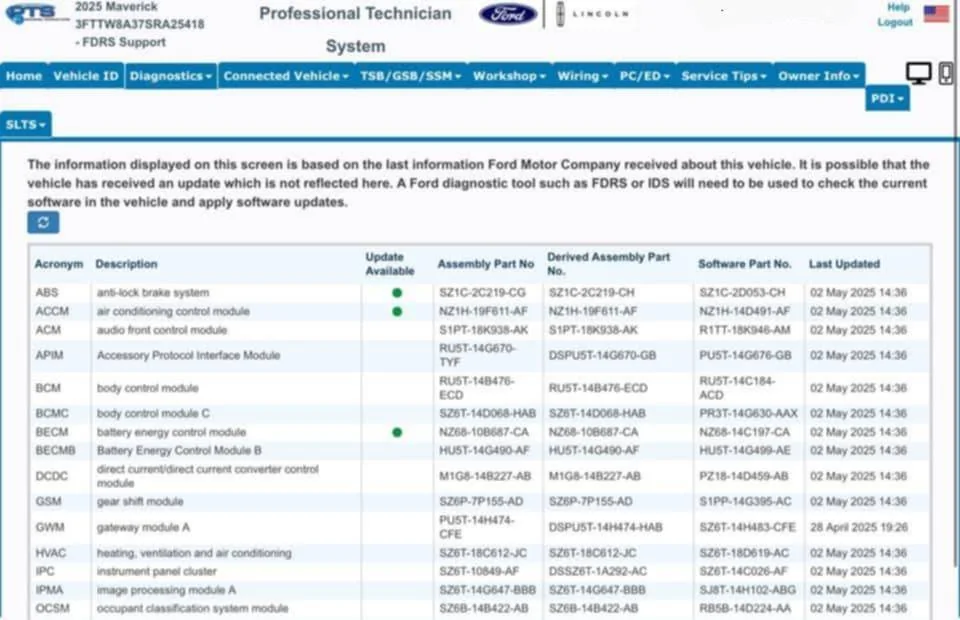Expand the Wiring dropdown menu
This screenshot has width=960, height=620.
point(582,76)
